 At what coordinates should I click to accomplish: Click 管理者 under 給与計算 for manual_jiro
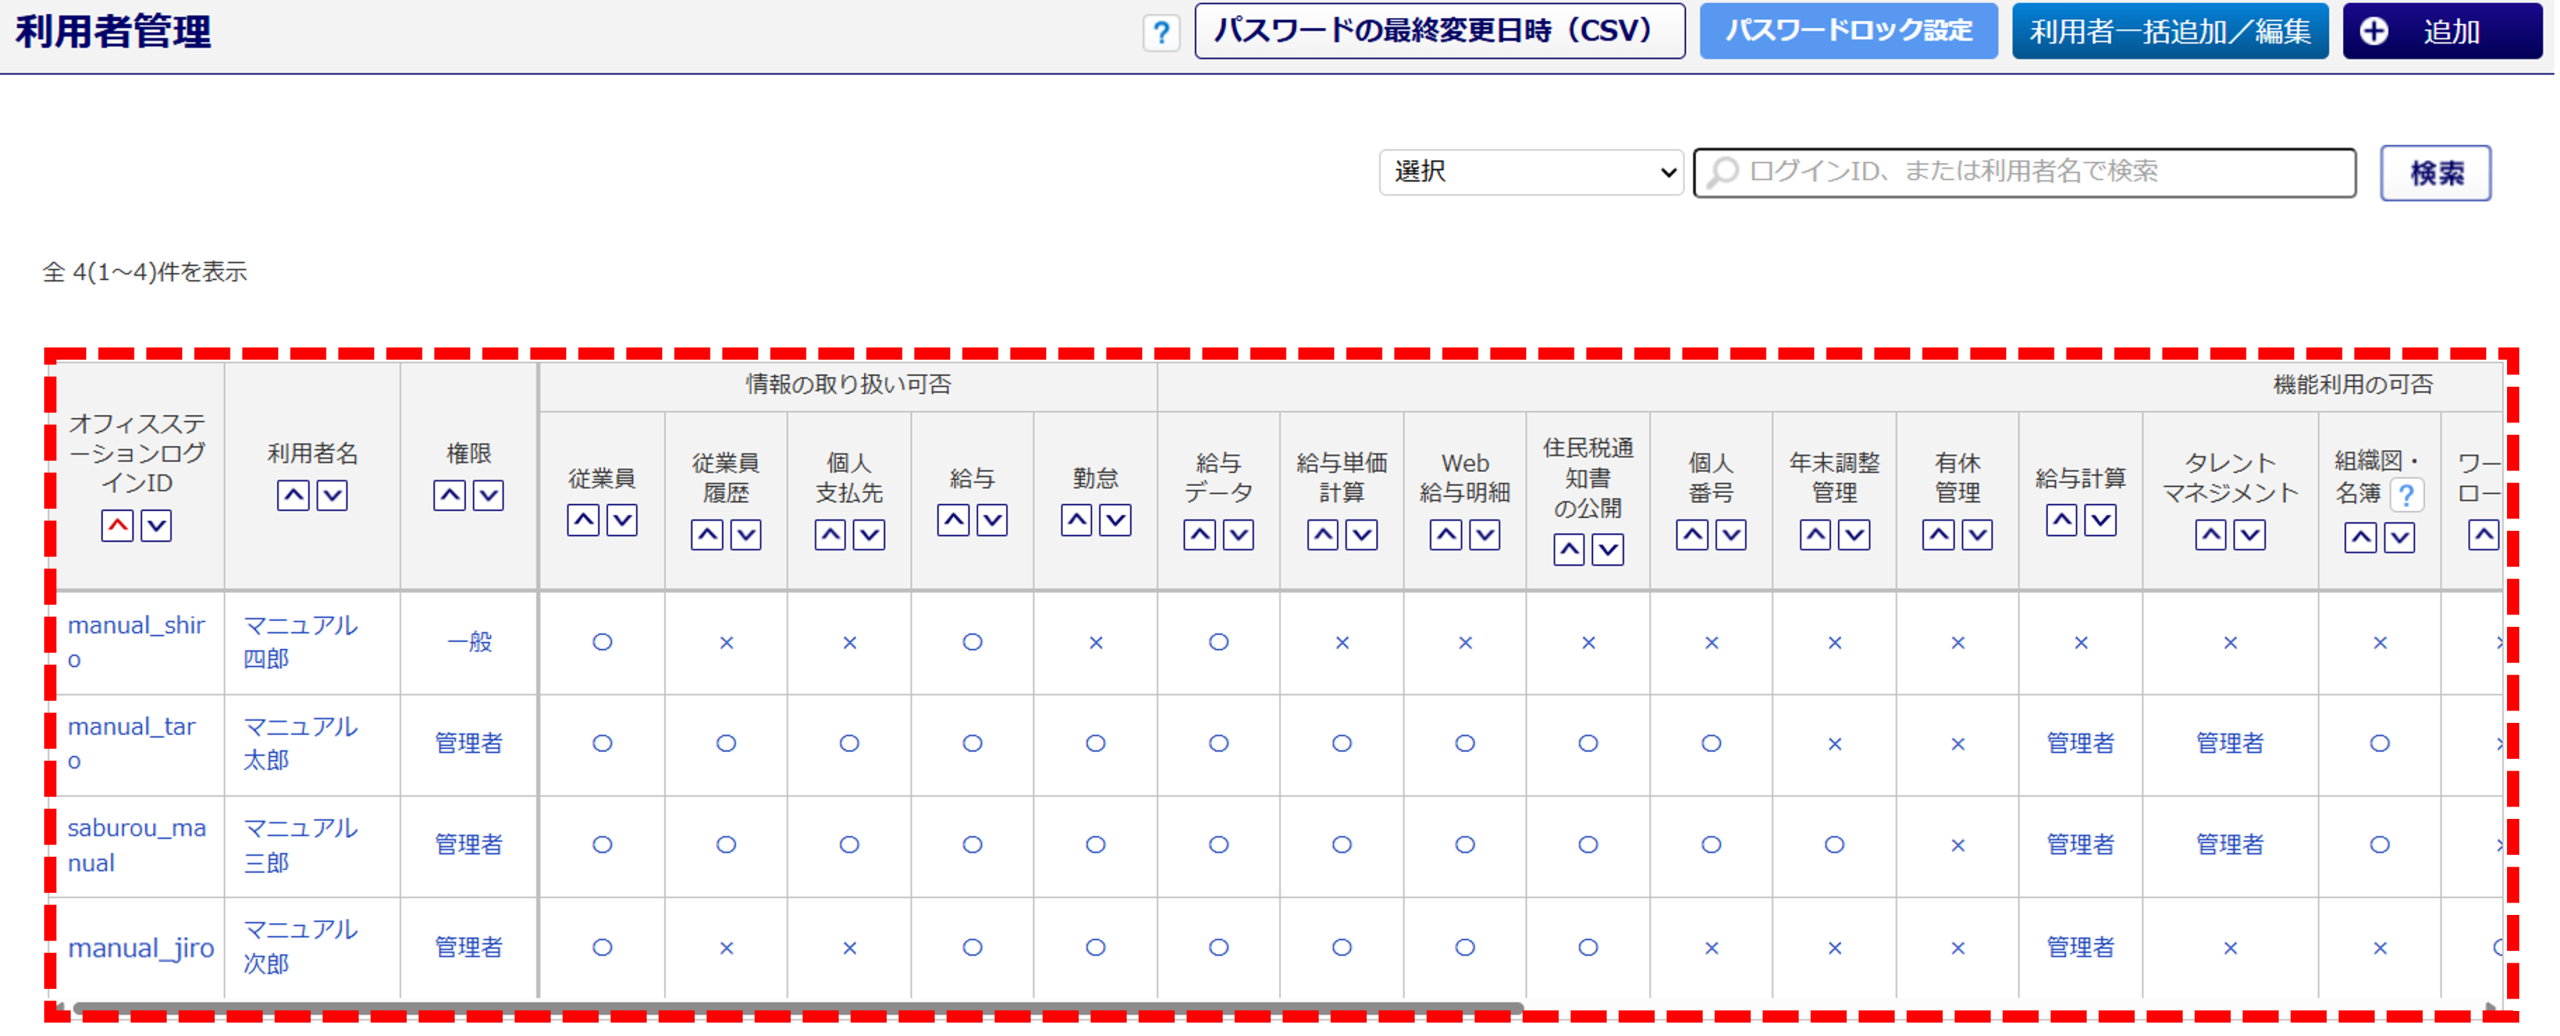[2080, 947]
